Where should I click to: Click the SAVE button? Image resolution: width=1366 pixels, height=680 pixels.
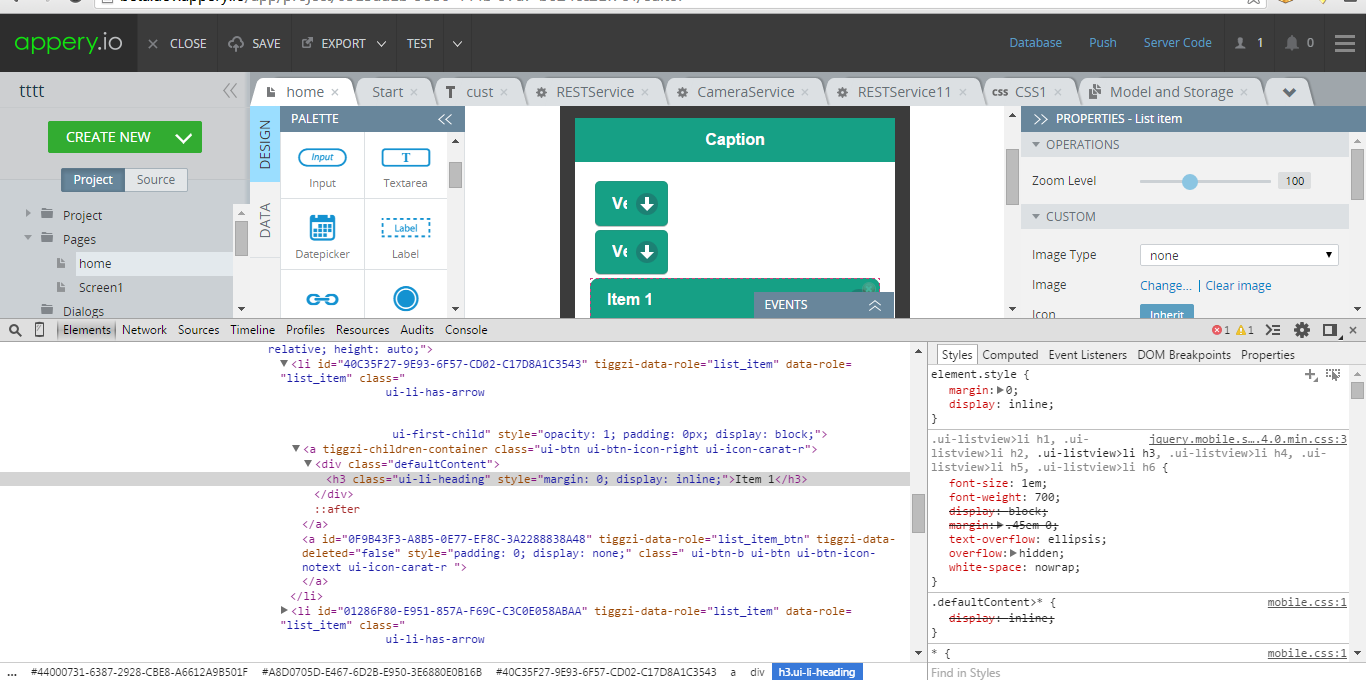coord(254,44)
